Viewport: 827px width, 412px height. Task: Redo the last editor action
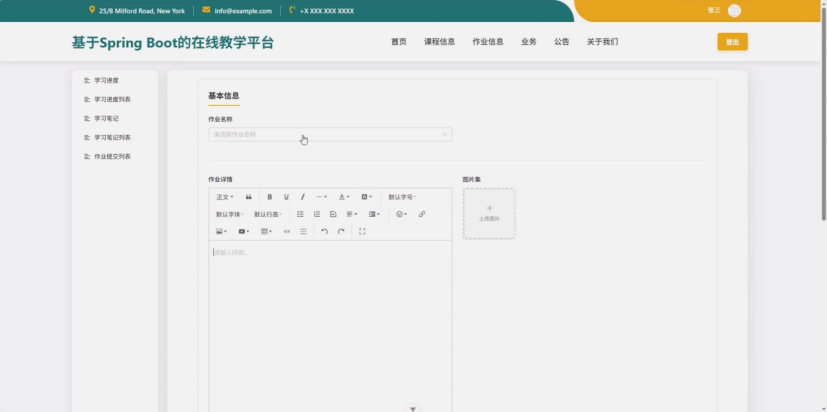point(341,232)
